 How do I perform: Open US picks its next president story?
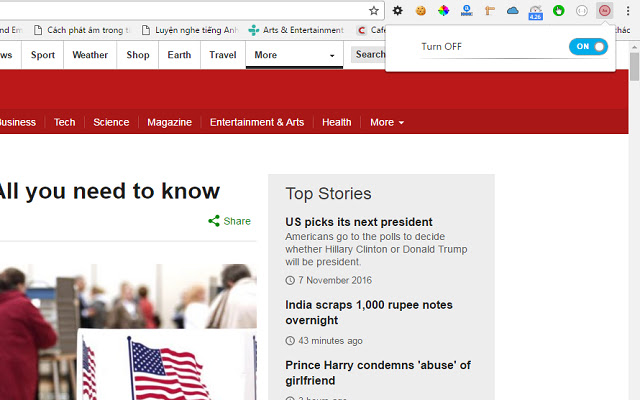(x=358, y=222)
